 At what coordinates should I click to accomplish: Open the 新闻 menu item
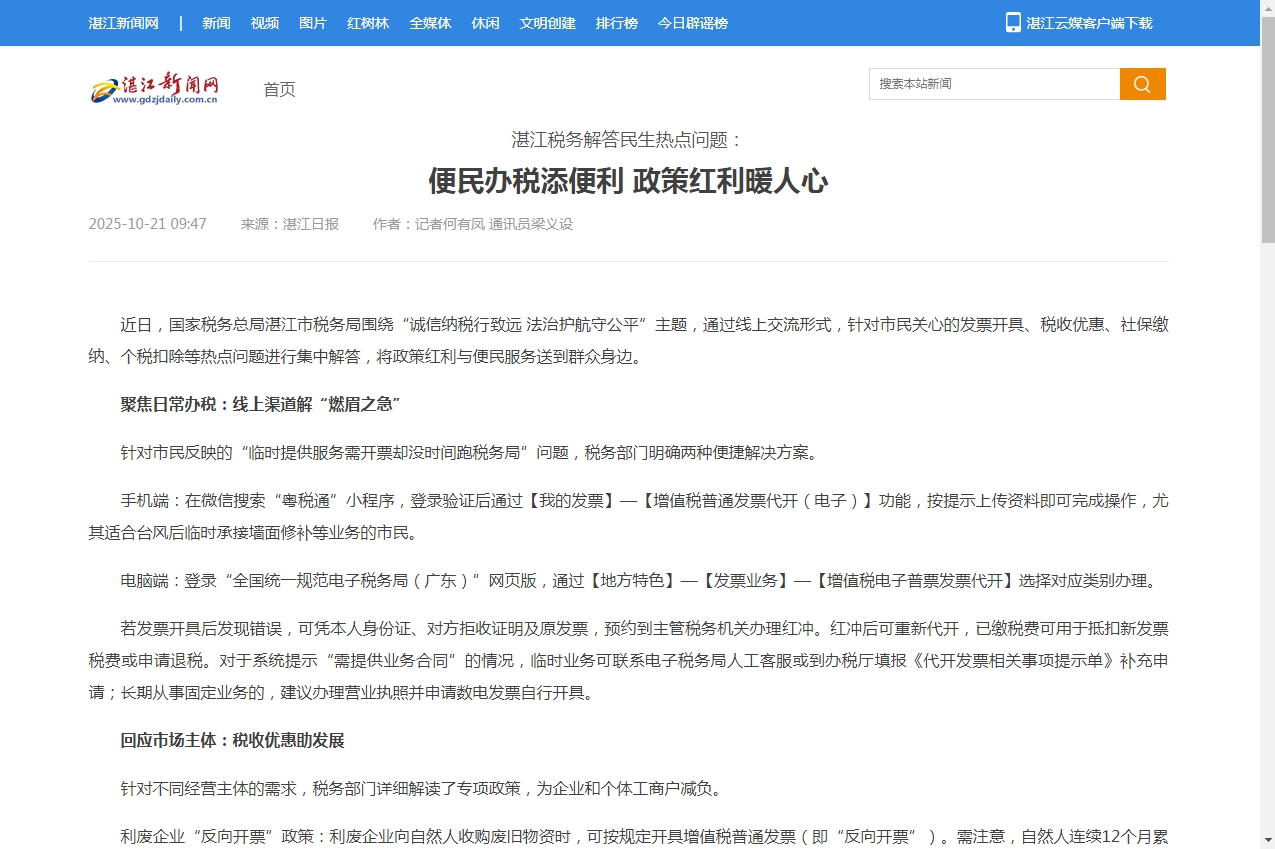[216, 23]
